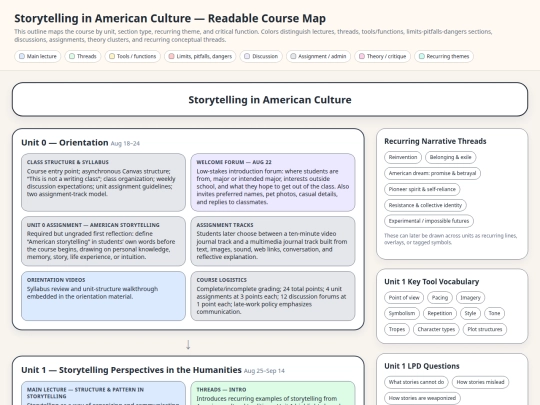Click the Storytelling in American Culture banner
Screen dimensions: 540x405
click(x=270, y=100)
